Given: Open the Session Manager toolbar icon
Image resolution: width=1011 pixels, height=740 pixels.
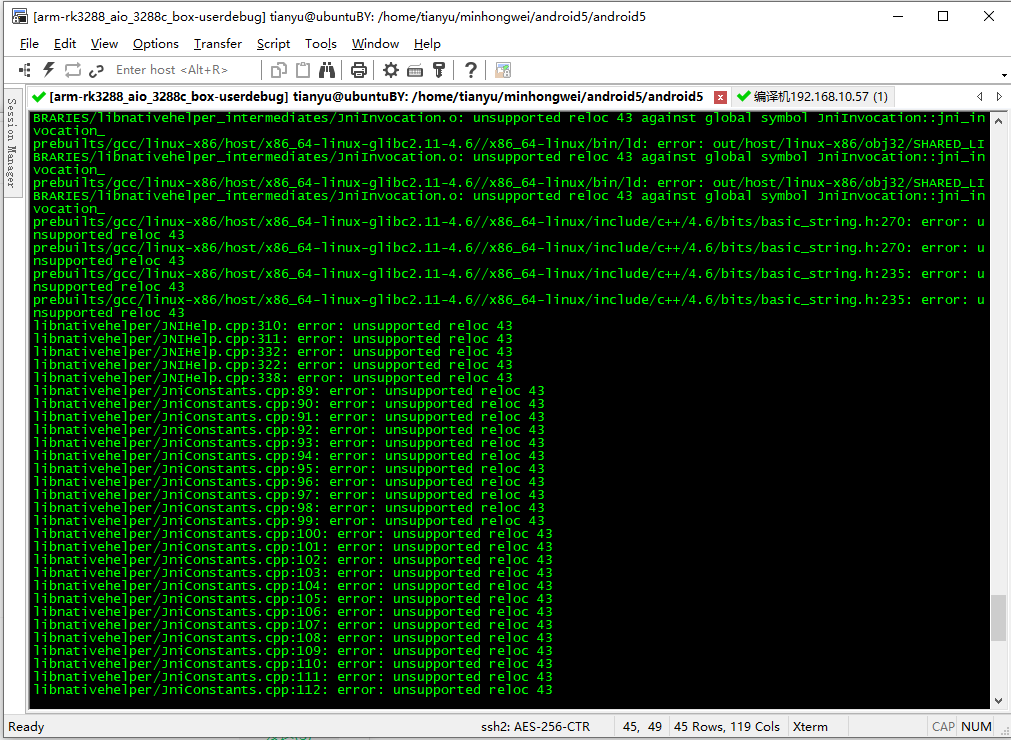Looking at the screenshot, I should (25, 70).
